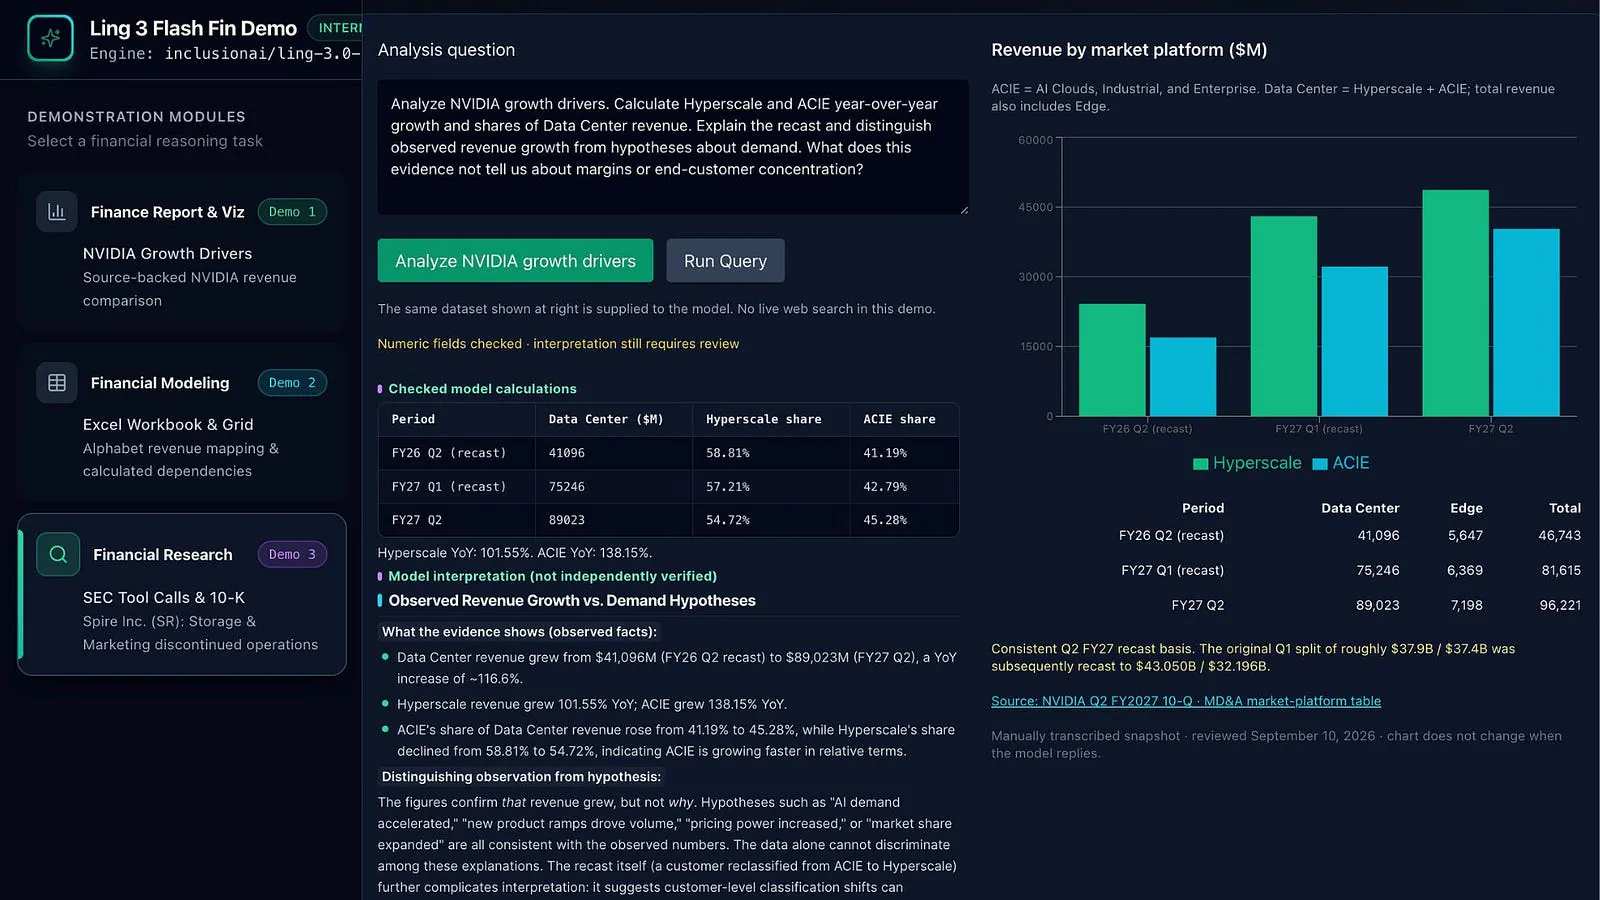The height and width of the screenshot is (900, 1600).
Task: Select the Demo 3 badge
Action: [292, 554]
